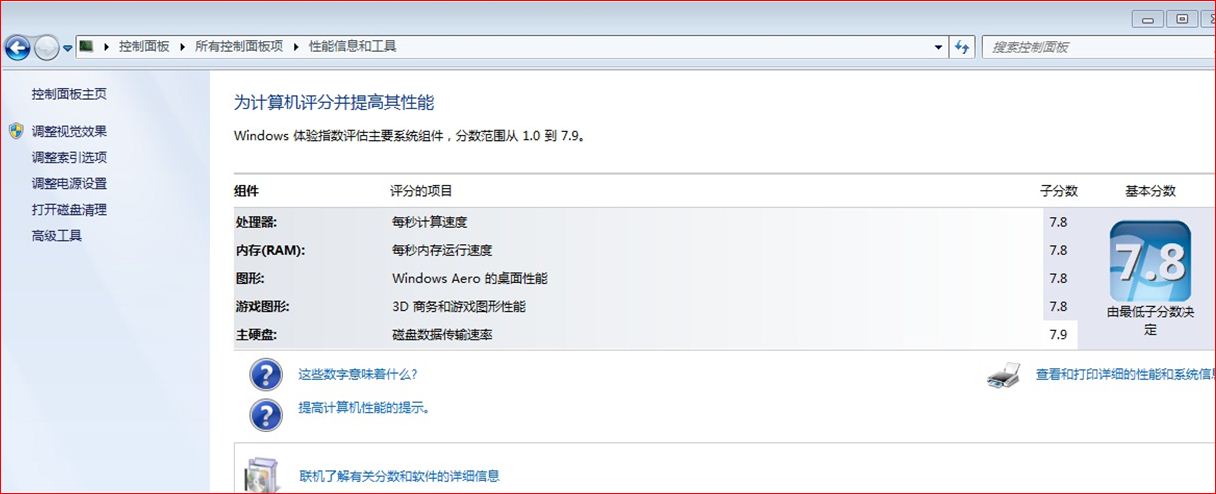Select the 处理器 component row label
This screenshot has width=1216, height=494.
pyautogui.click(x=256, y=222)
